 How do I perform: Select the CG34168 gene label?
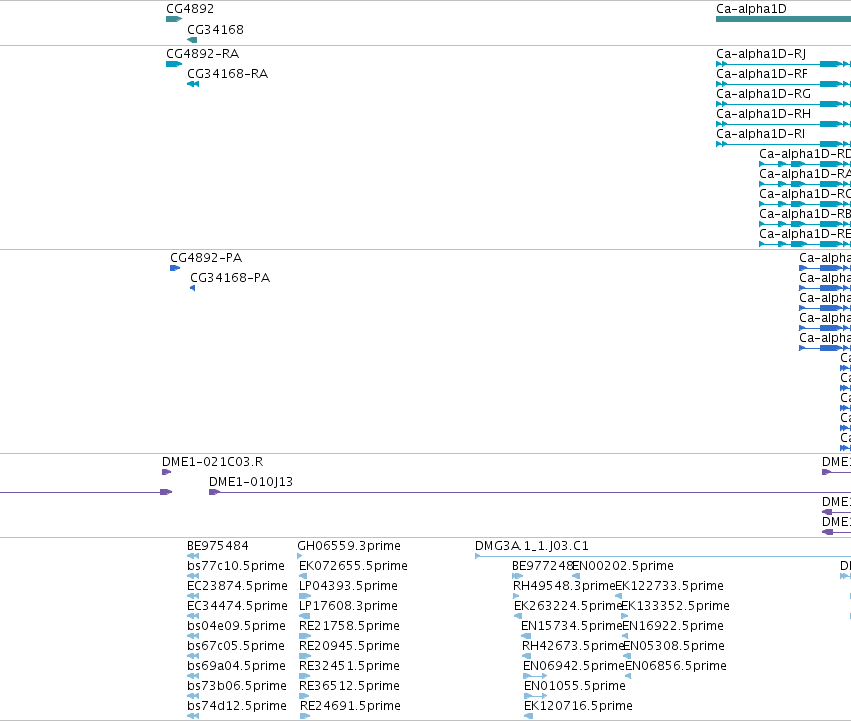(x=215, y=29)
